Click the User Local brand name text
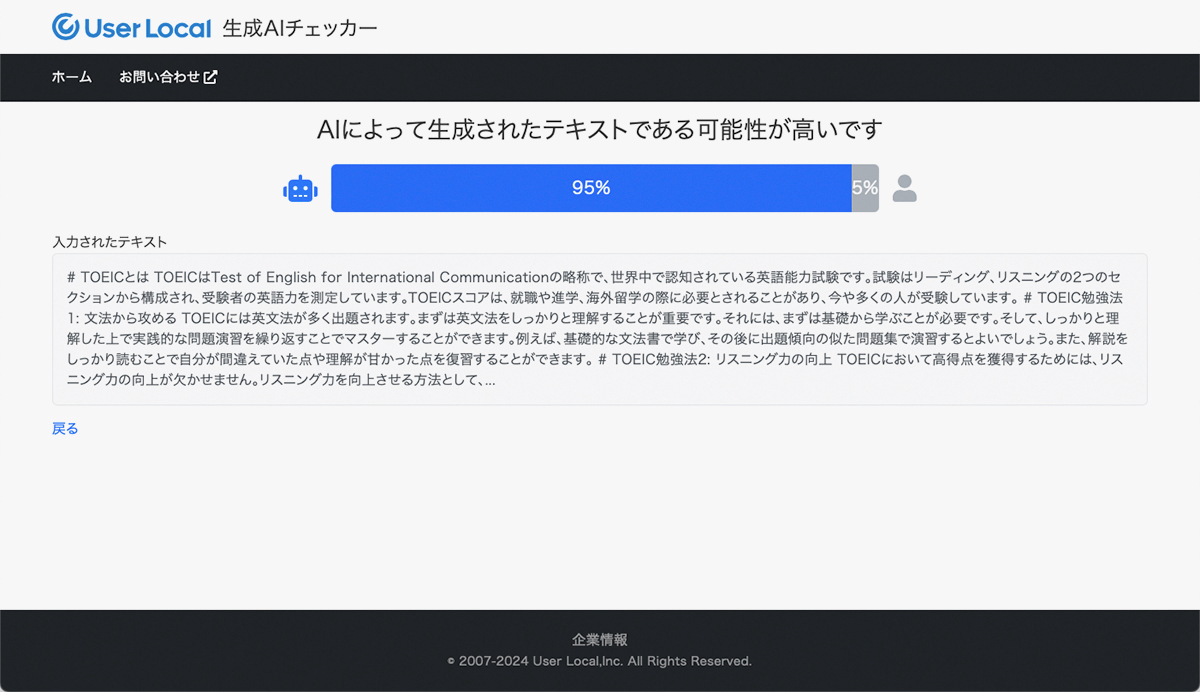 (x=148, y=28)
